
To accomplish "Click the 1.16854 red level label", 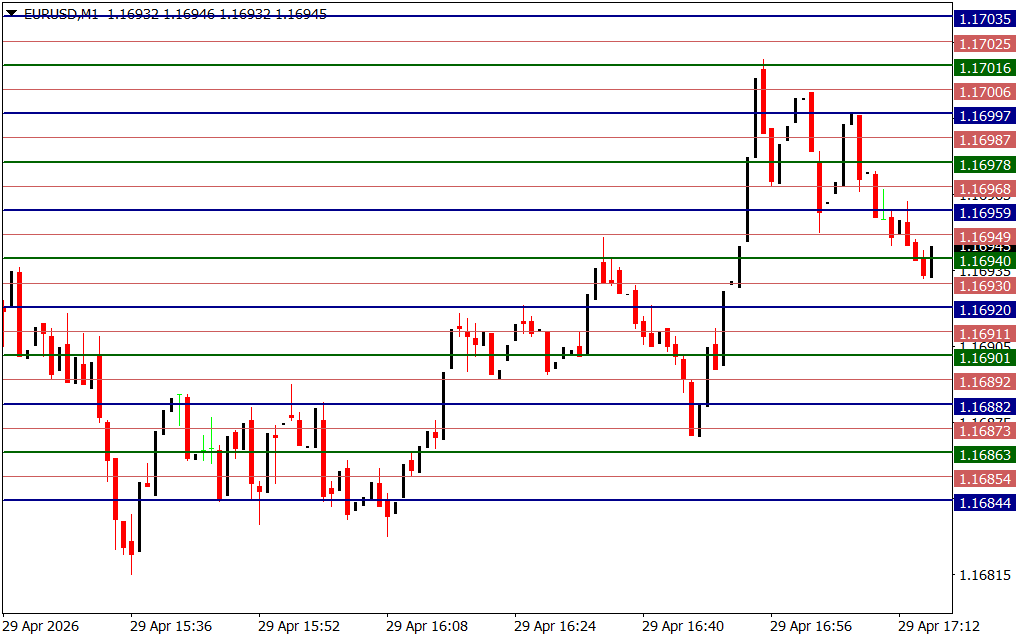I will click(x=985, y=479).
